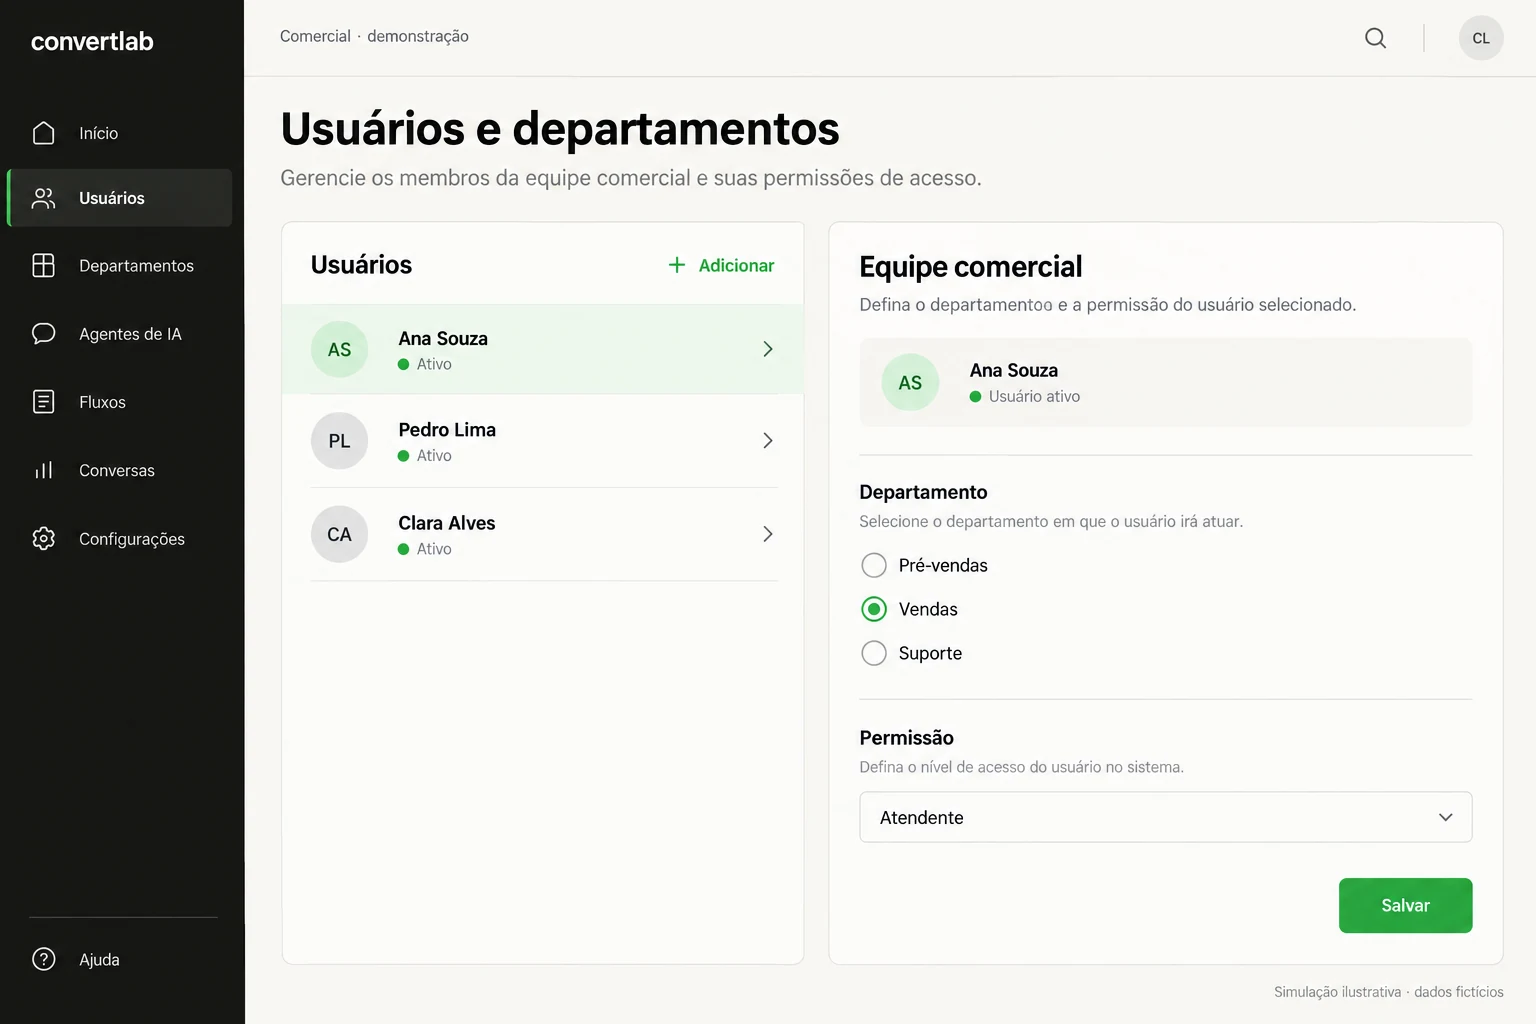Image resolution: width=1536 pixels, height=1024 pixels.
Task: Click the Conversas bars icon
Action: 43,470
